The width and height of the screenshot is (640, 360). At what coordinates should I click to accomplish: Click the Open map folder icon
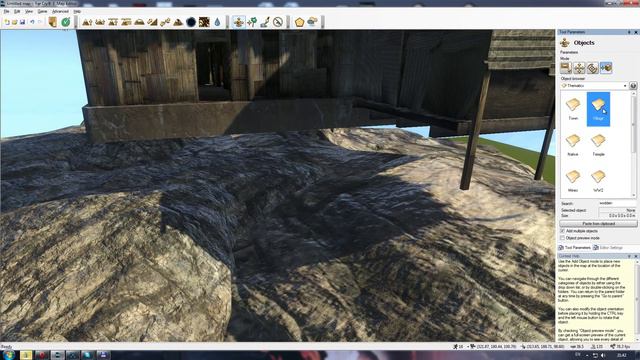pos(15,22)
